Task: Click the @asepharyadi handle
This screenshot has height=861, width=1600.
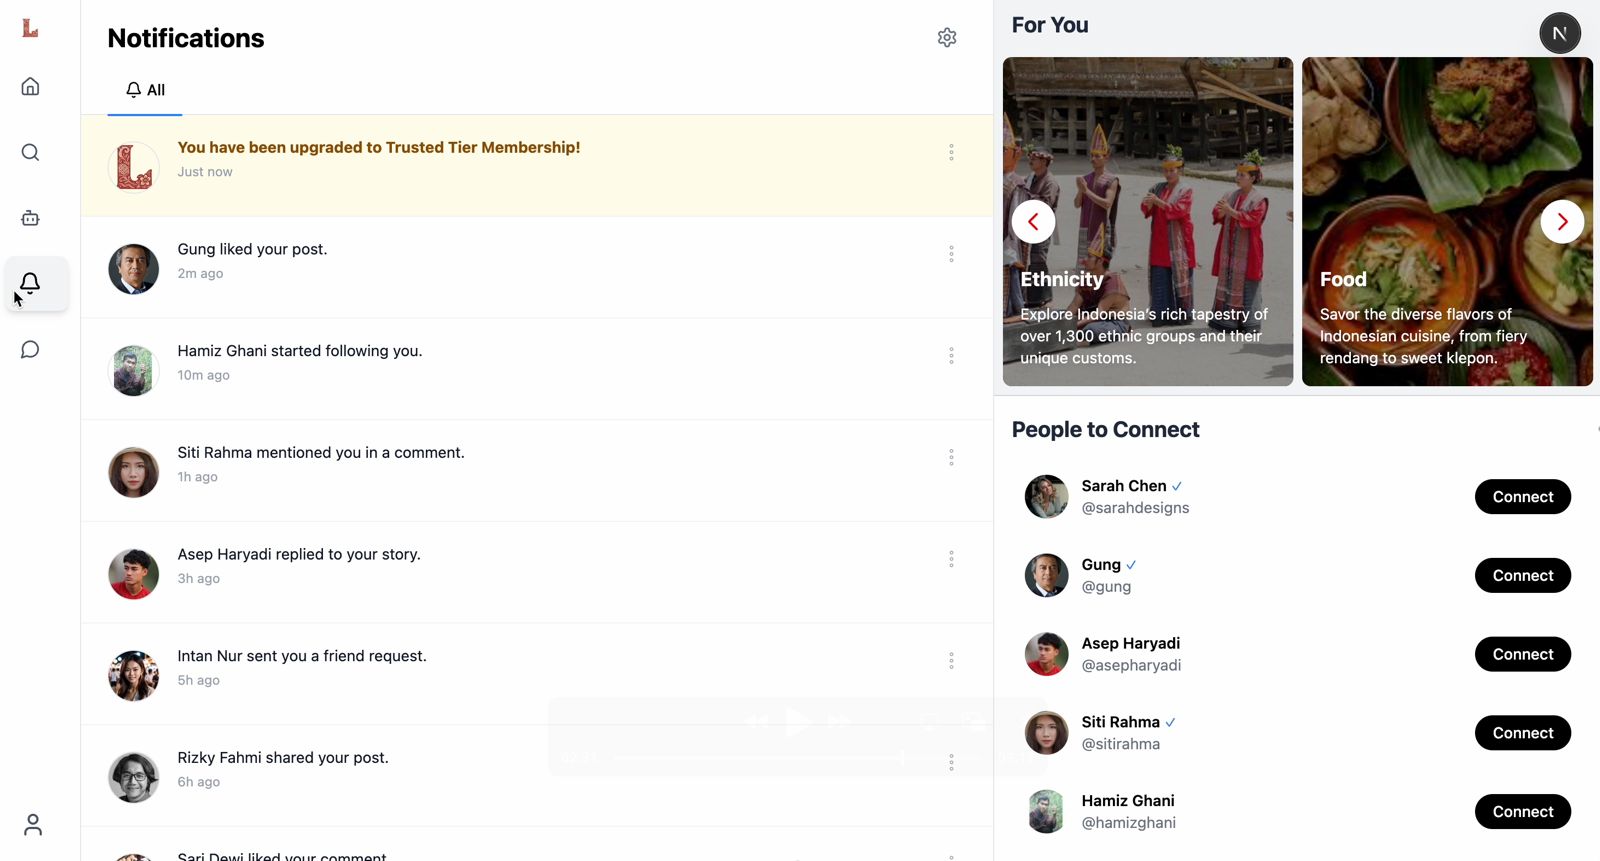Action: click(x=1131, y=666)
